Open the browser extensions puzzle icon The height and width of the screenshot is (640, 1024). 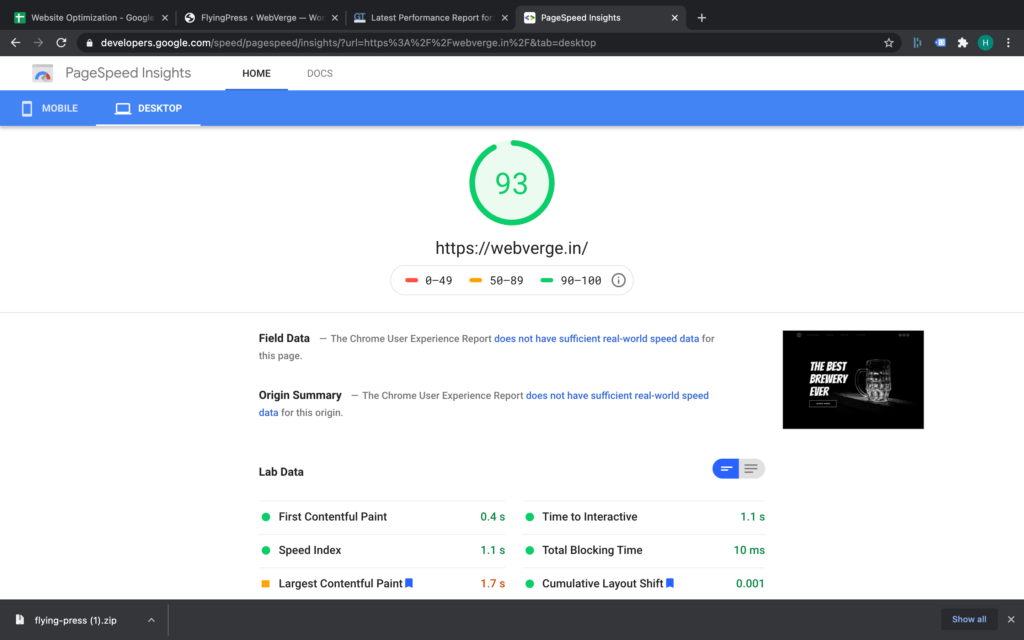(x=961, y=42)
